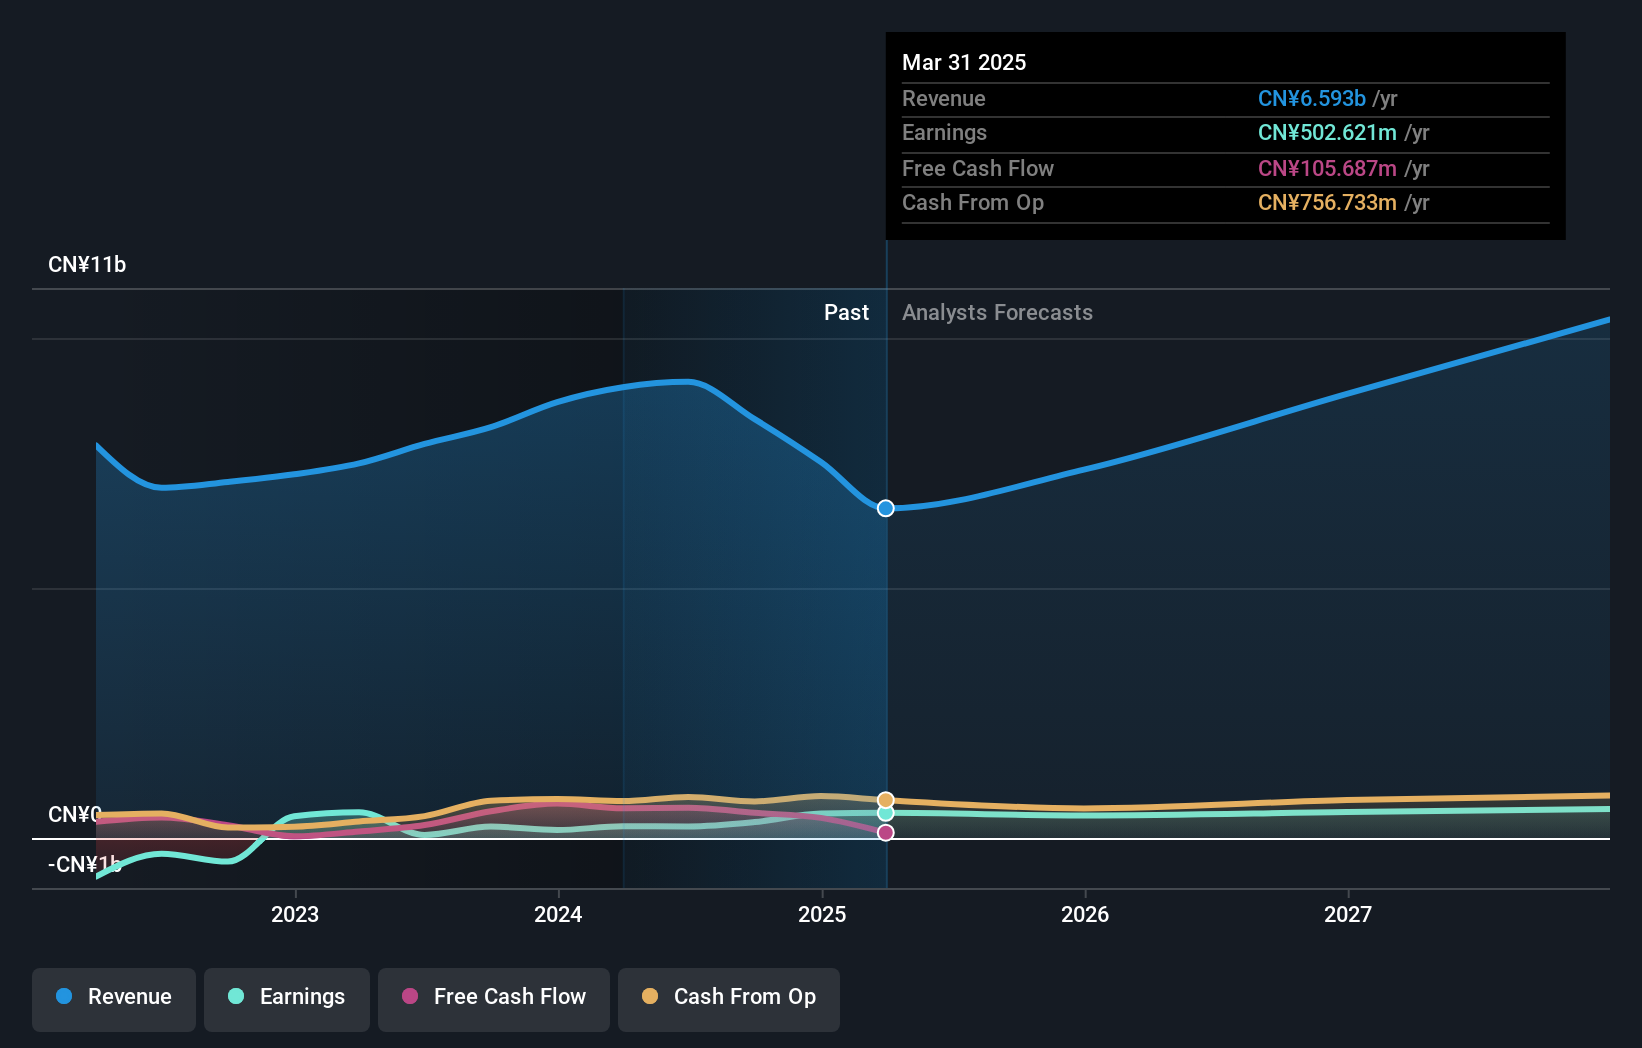Toggle the Earnings legend button

point(287,999)
